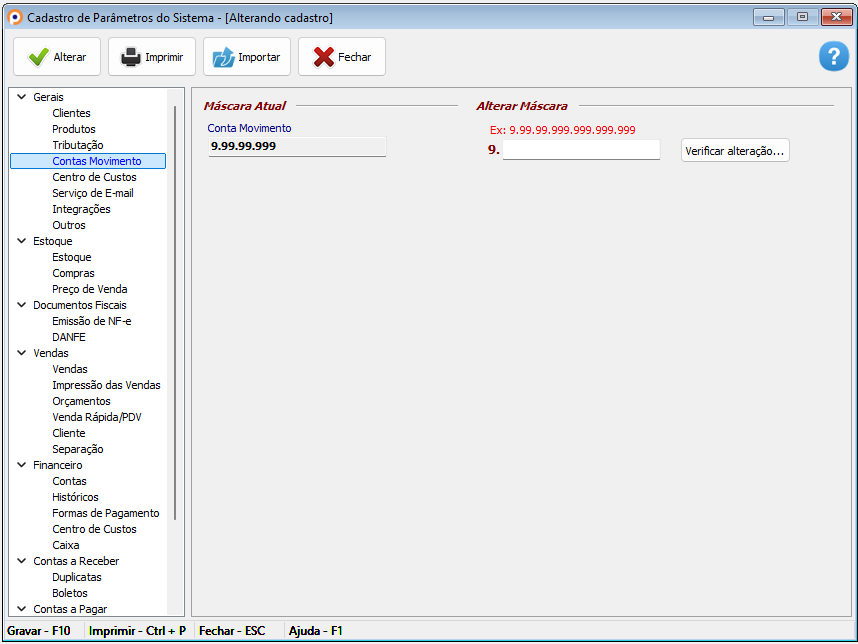Collapse the Documentos Fiscais group

coord(22,305)
